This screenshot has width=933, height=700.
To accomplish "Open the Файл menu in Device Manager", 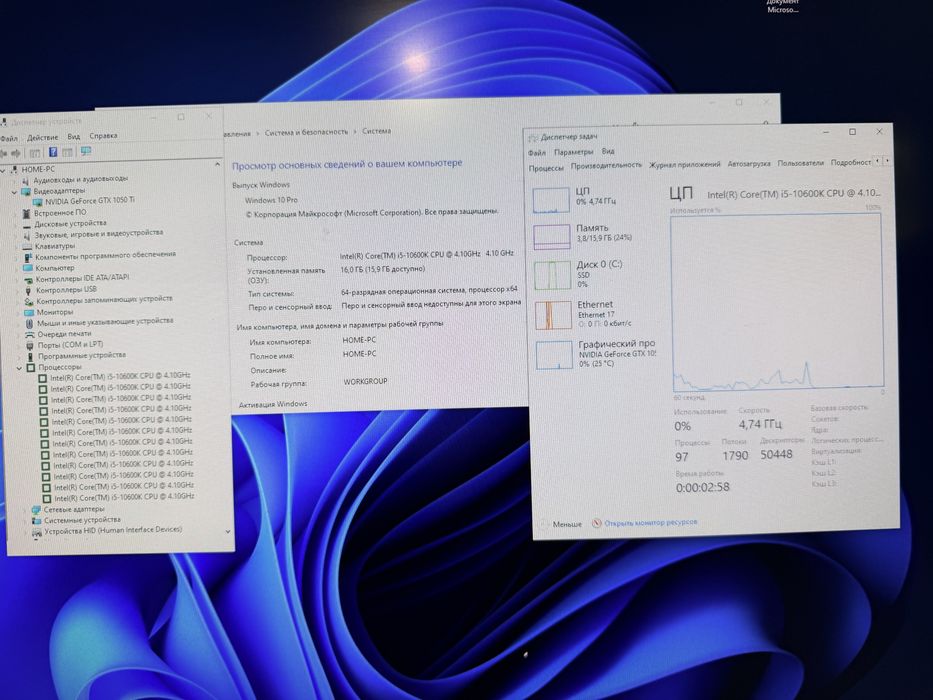I will 8,139.
